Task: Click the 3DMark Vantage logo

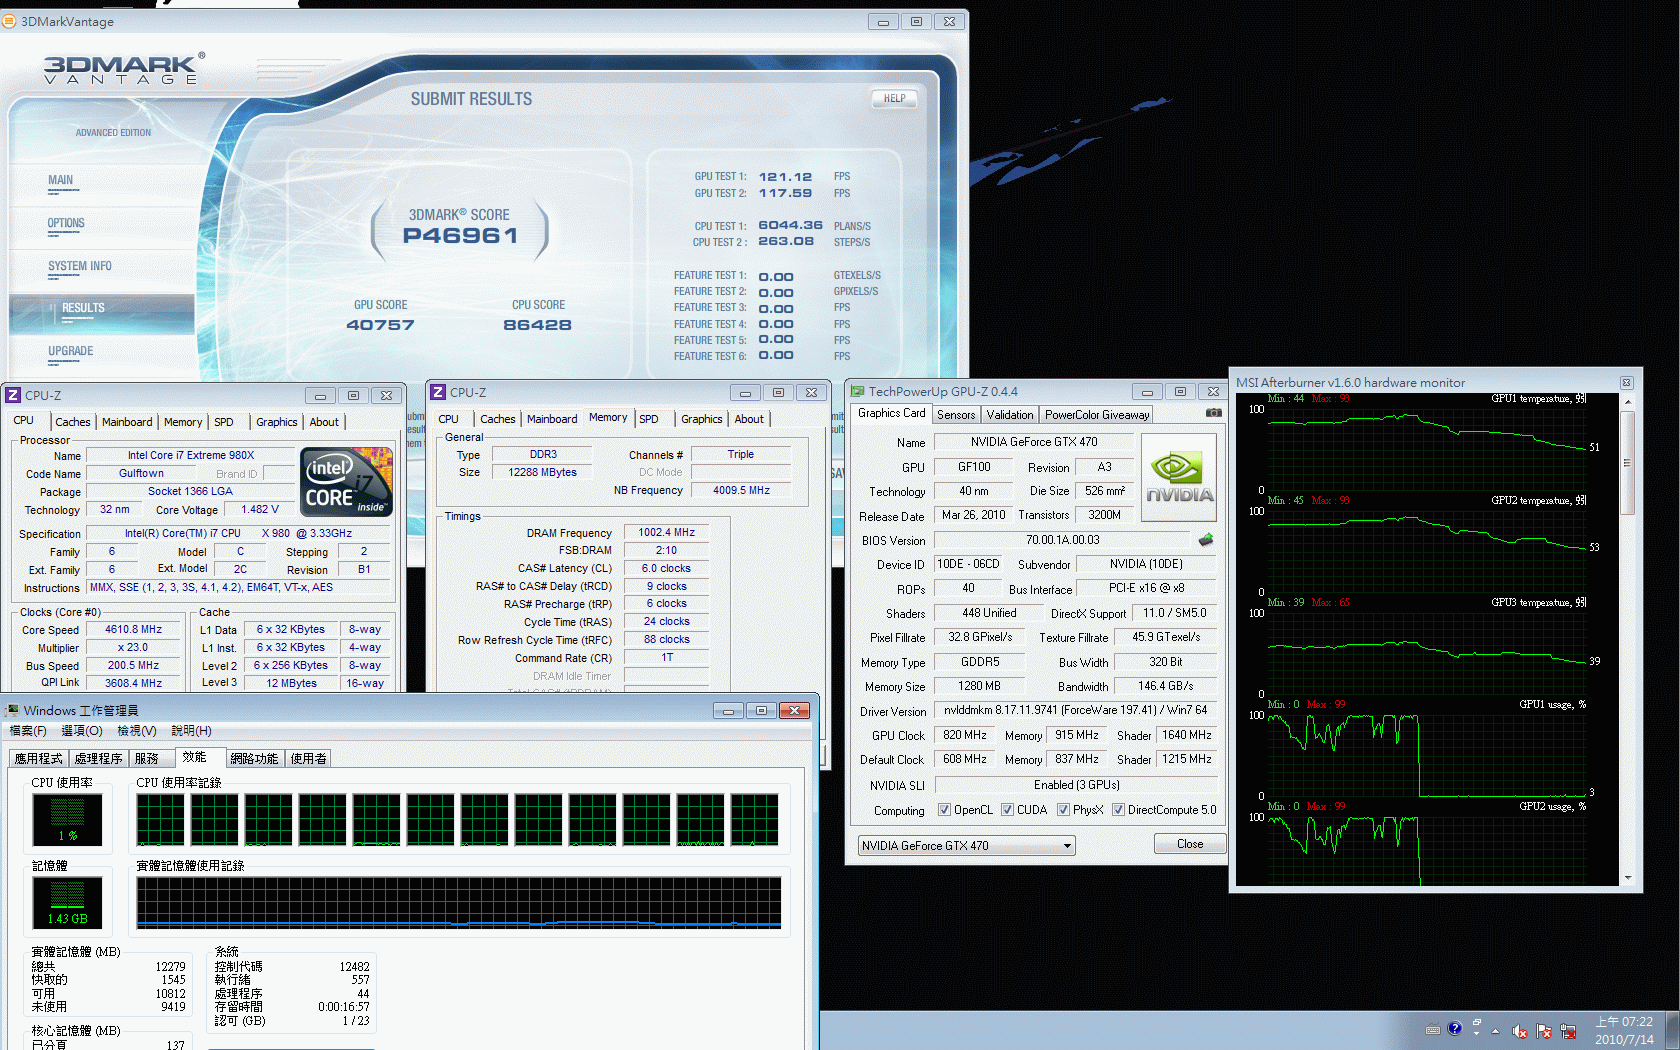Action: (124, 69)
